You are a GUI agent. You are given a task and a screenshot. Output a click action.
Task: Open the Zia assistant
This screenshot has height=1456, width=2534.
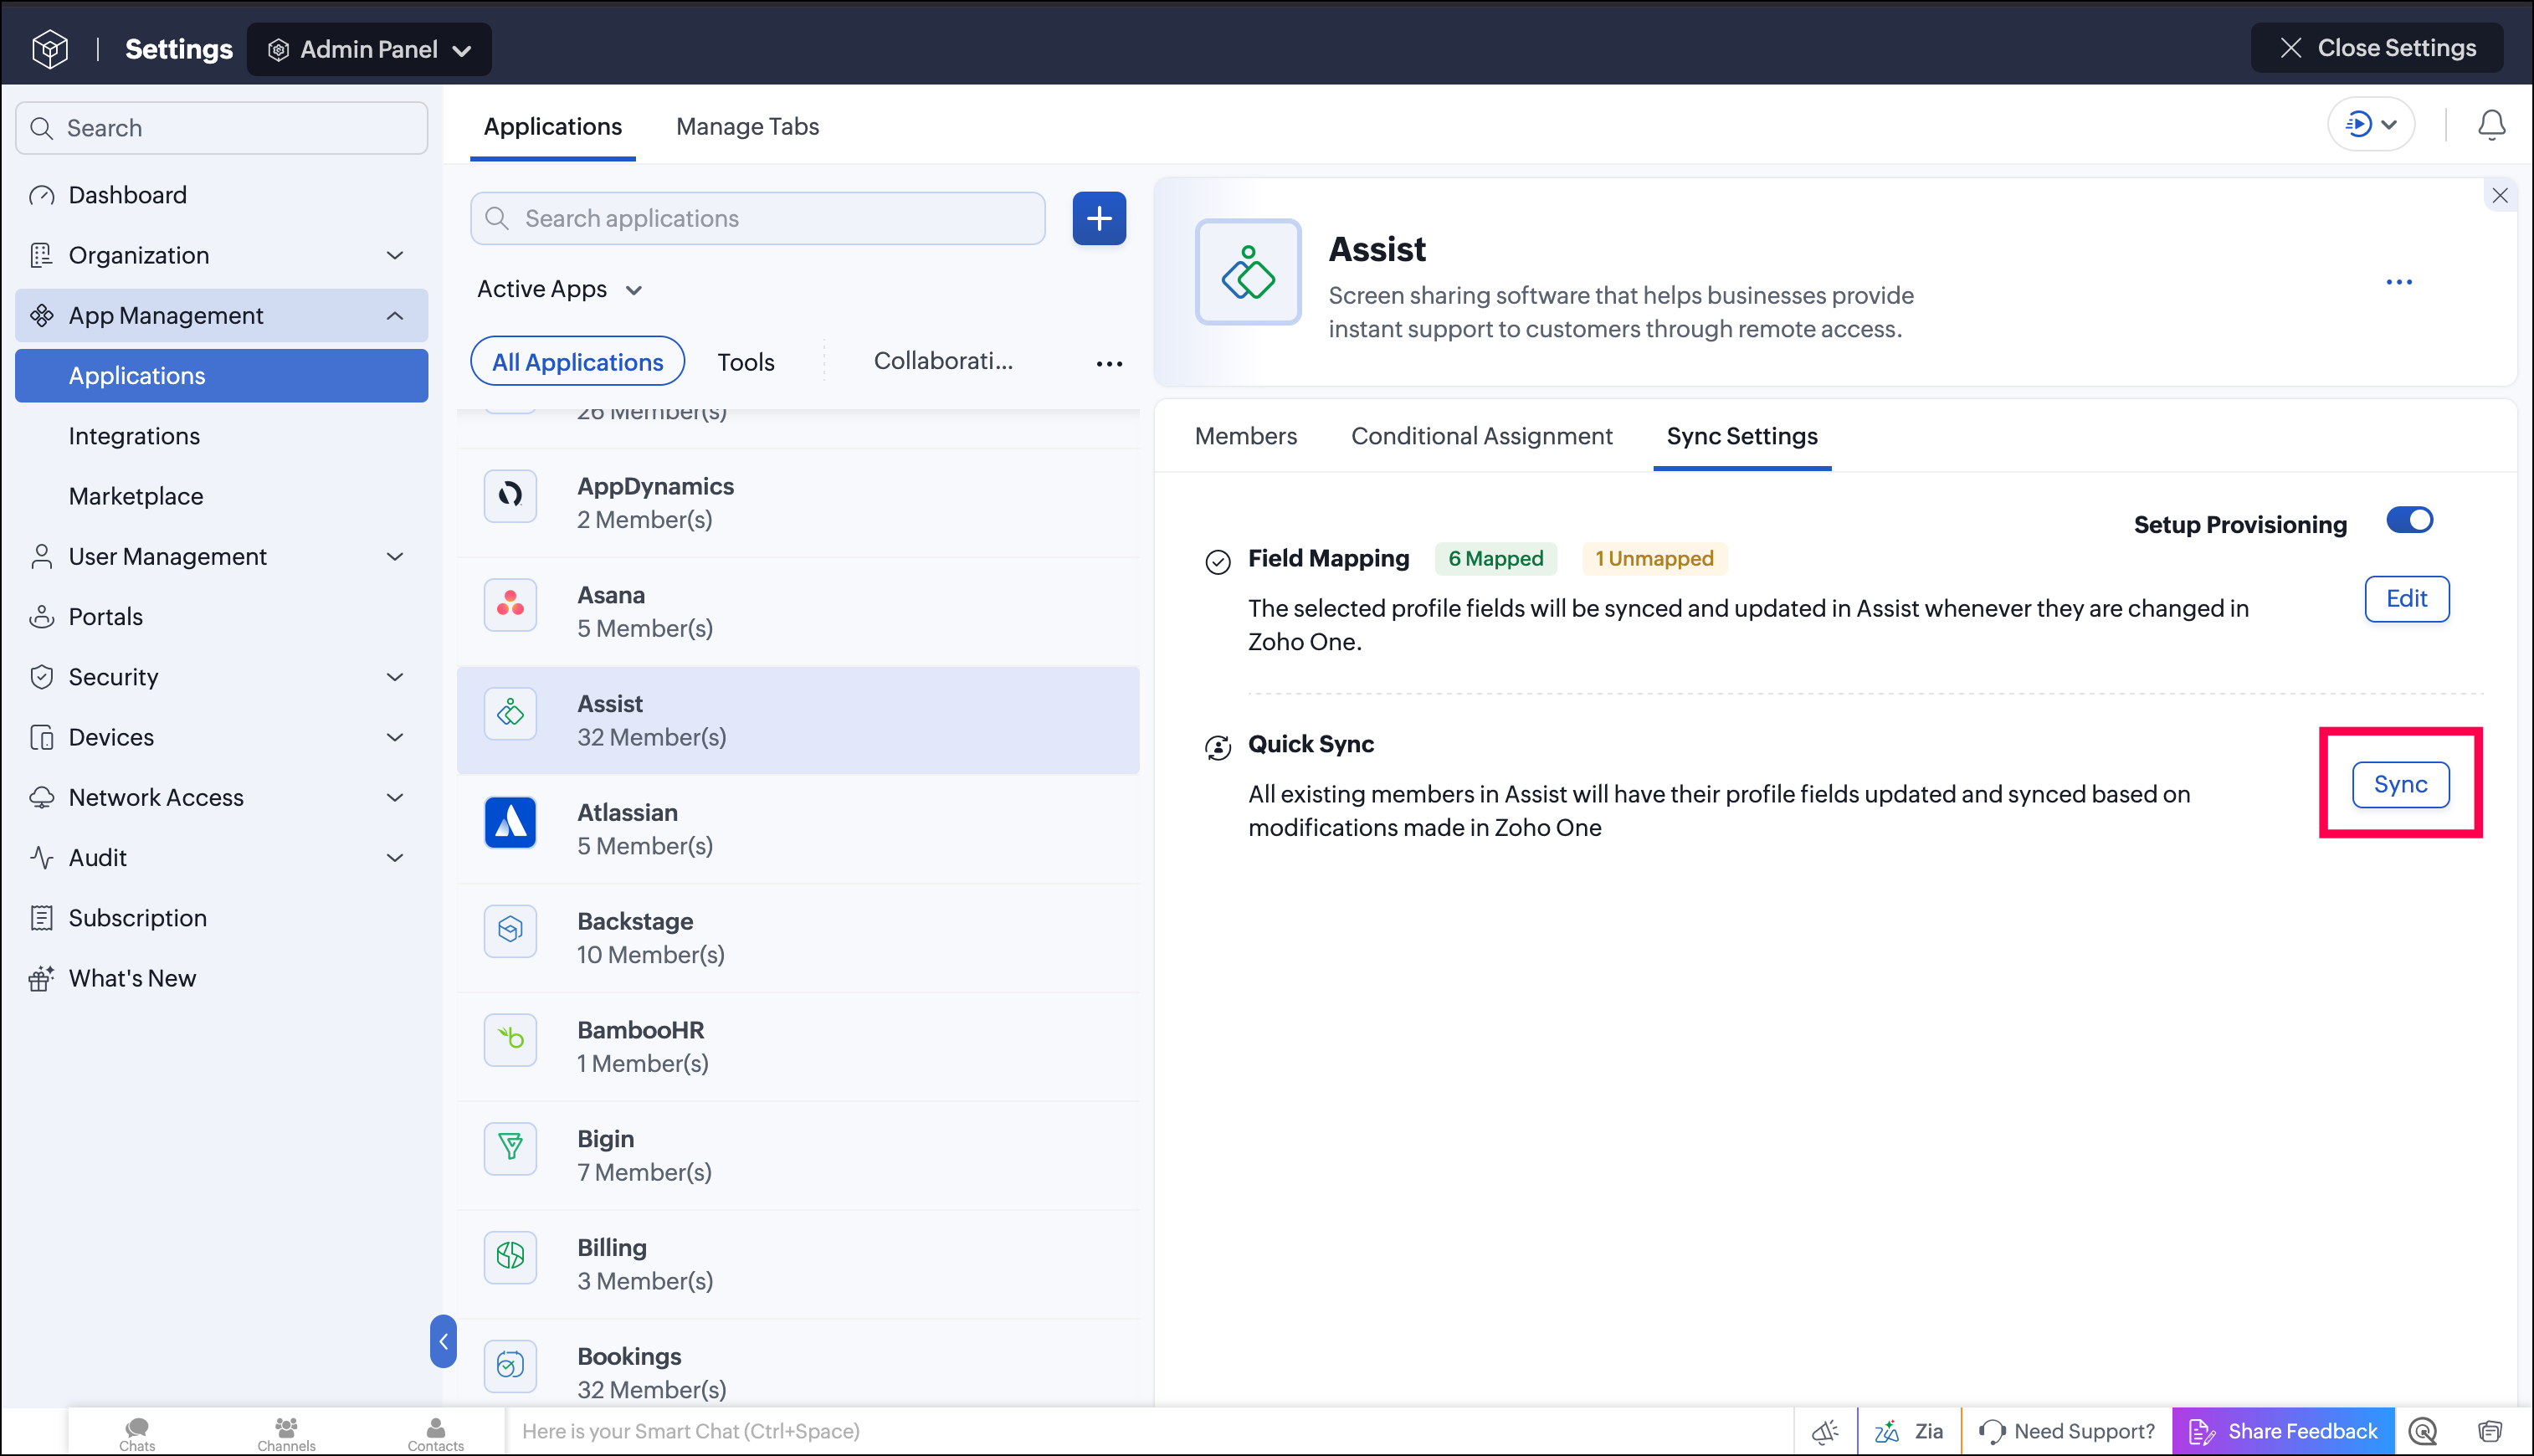pos(1909,1432)
